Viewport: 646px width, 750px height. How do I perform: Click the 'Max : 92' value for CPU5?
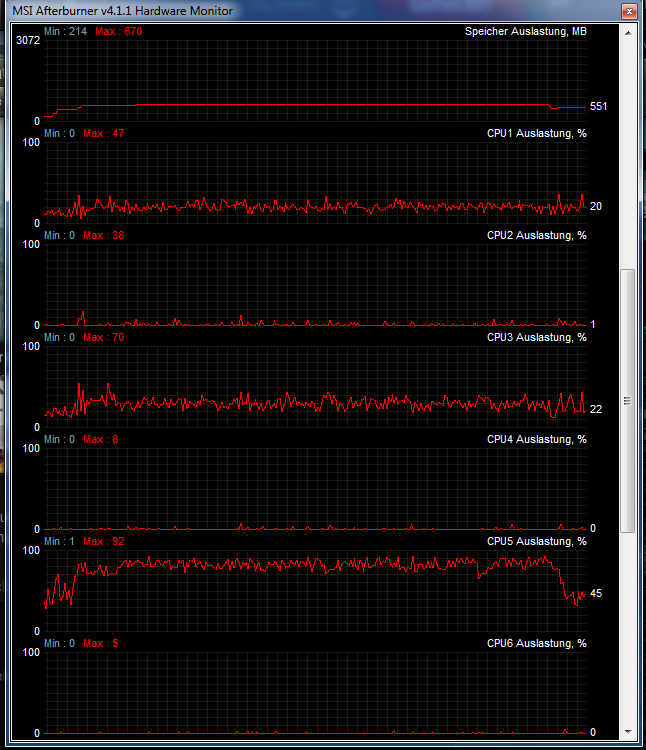pos(104,541)
